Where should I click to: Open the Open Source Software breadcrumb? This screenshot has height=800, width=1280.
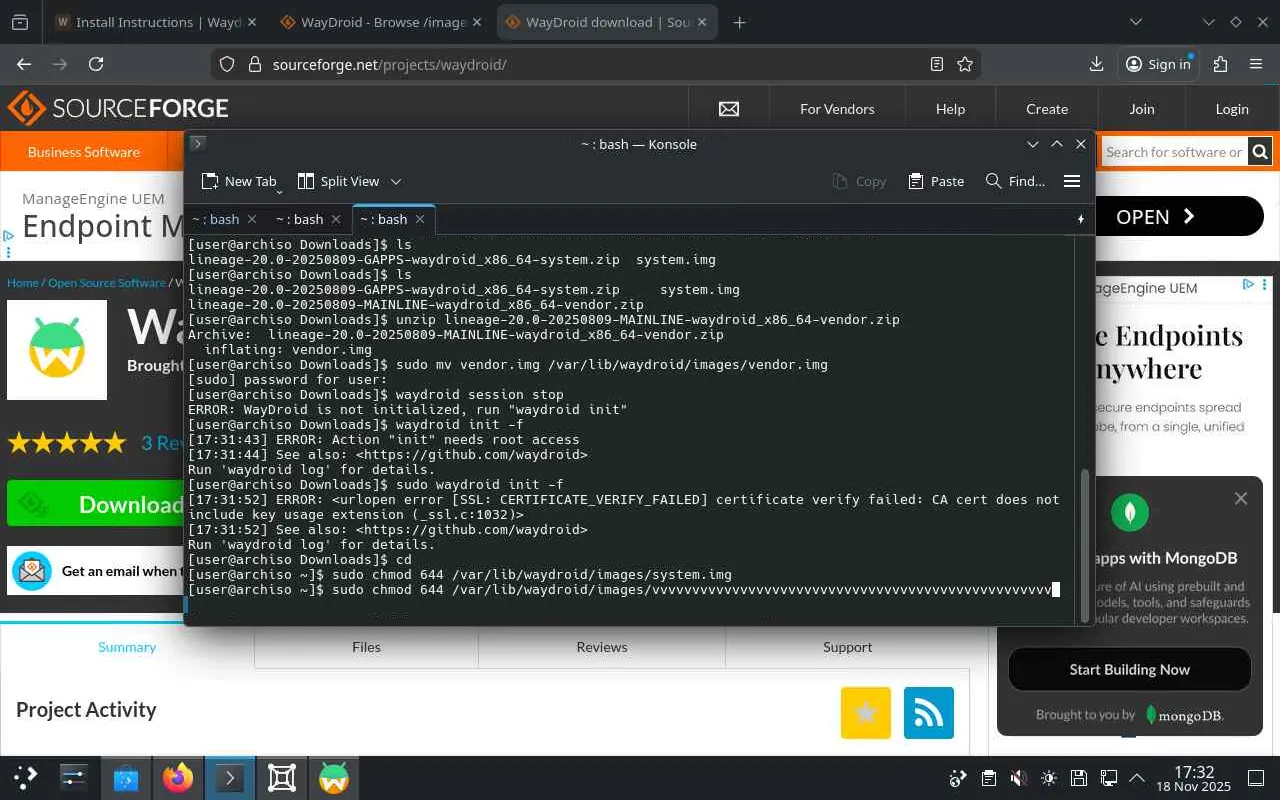pyautogui.click(x=107, y=283)
